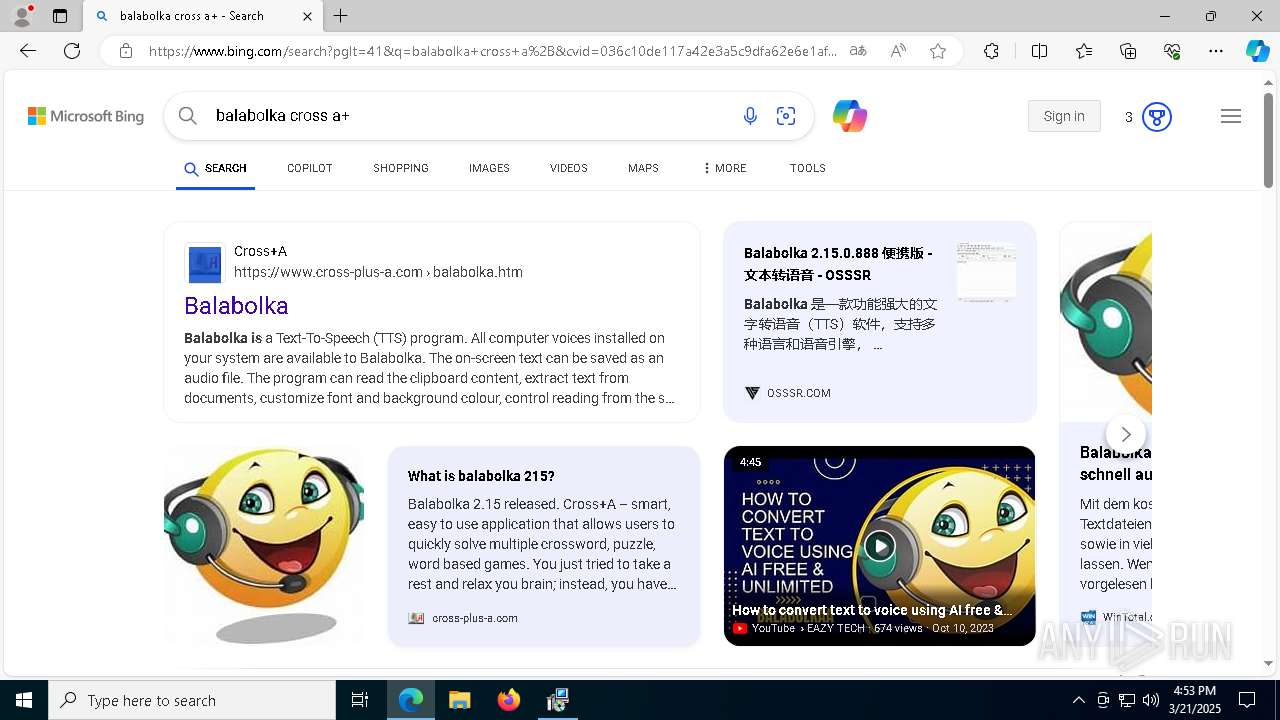Screen dimensions: 1280x720
Task: Open the Balabolka result title link
Action: 236,306
